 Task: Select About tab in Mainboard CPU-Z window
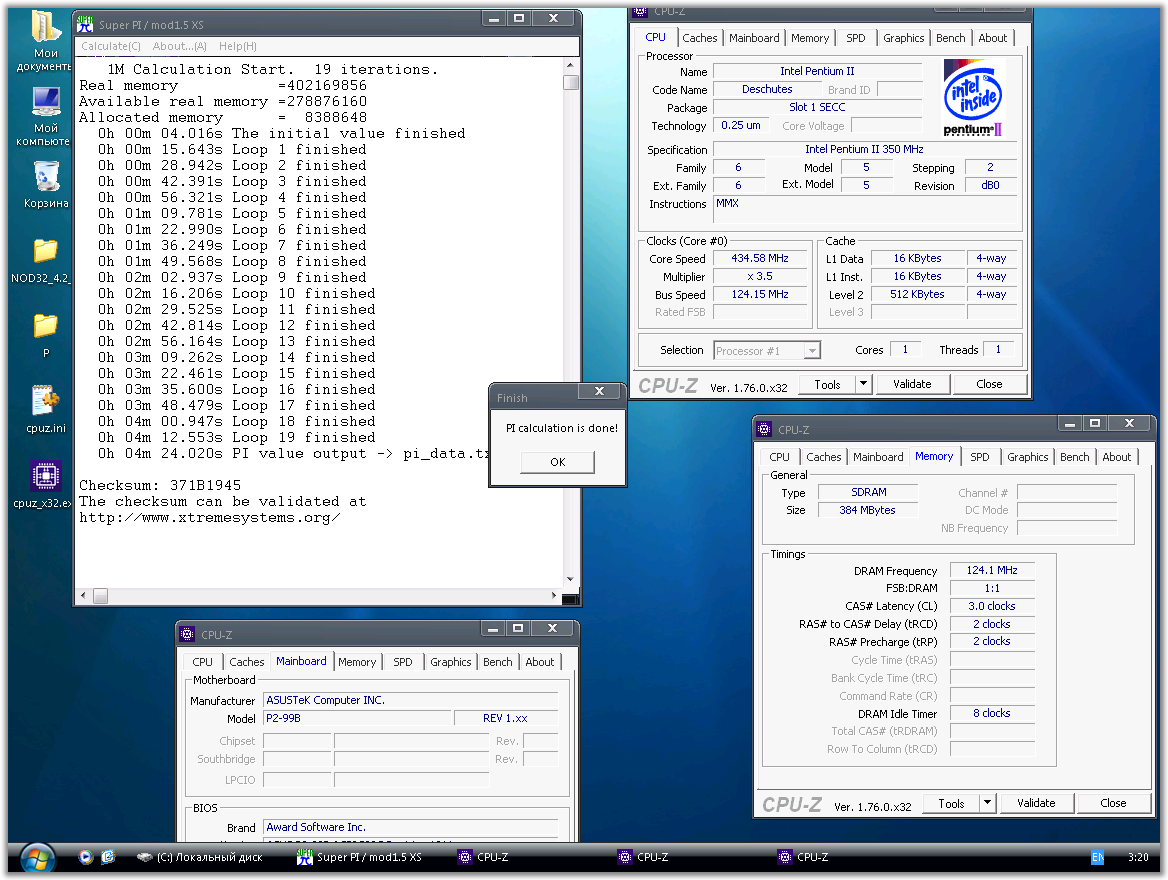pyautogui.click(x=539, y=662)
